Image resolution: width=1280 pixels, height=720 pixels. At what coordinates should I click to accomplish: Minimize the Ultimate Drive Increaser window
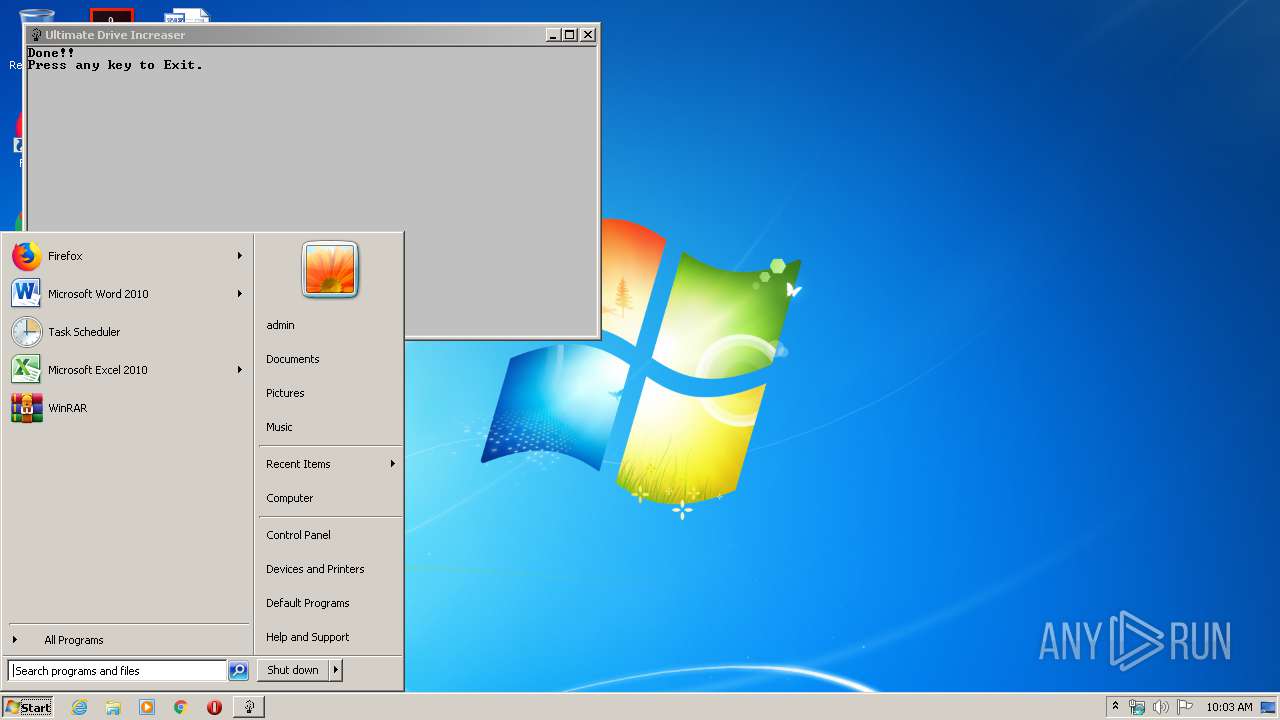coord(553,34)
